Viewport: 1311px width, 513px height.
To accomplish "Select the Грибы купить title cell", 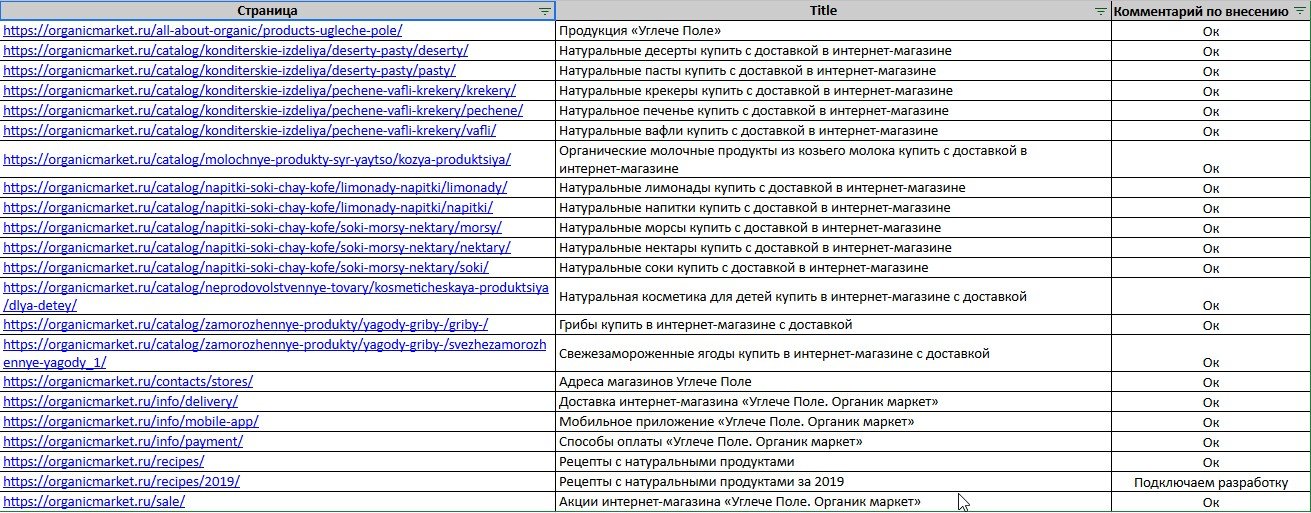I will click(x=833, y=325).
